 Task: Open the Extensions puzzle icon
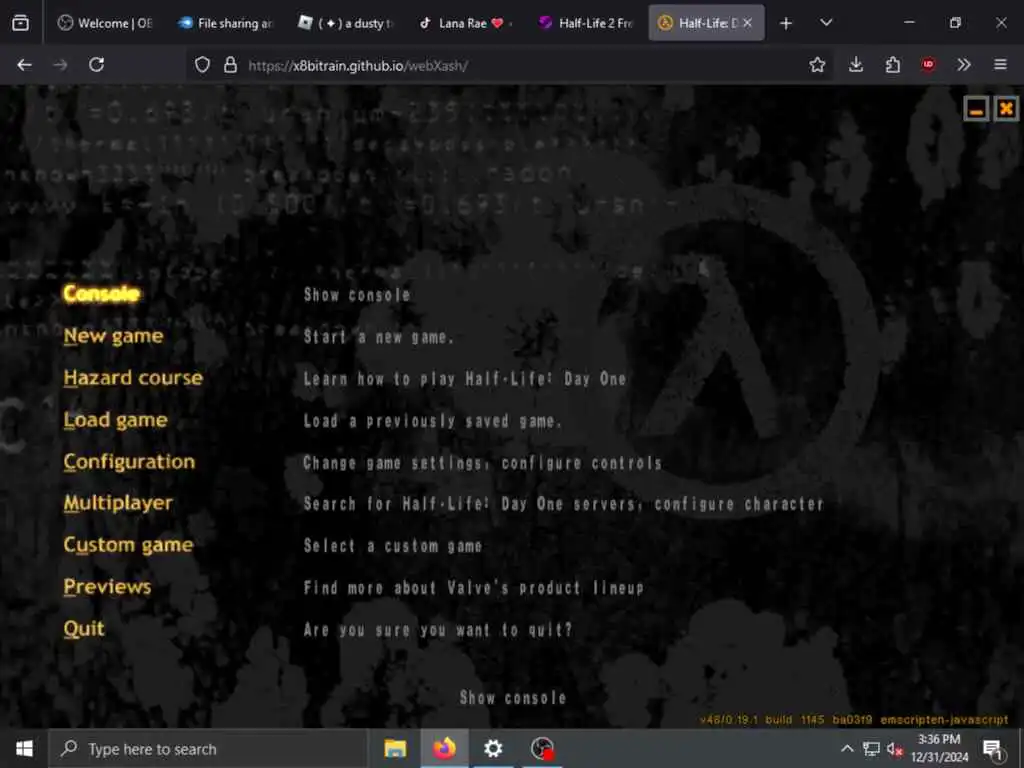click(x=892, y=65)
